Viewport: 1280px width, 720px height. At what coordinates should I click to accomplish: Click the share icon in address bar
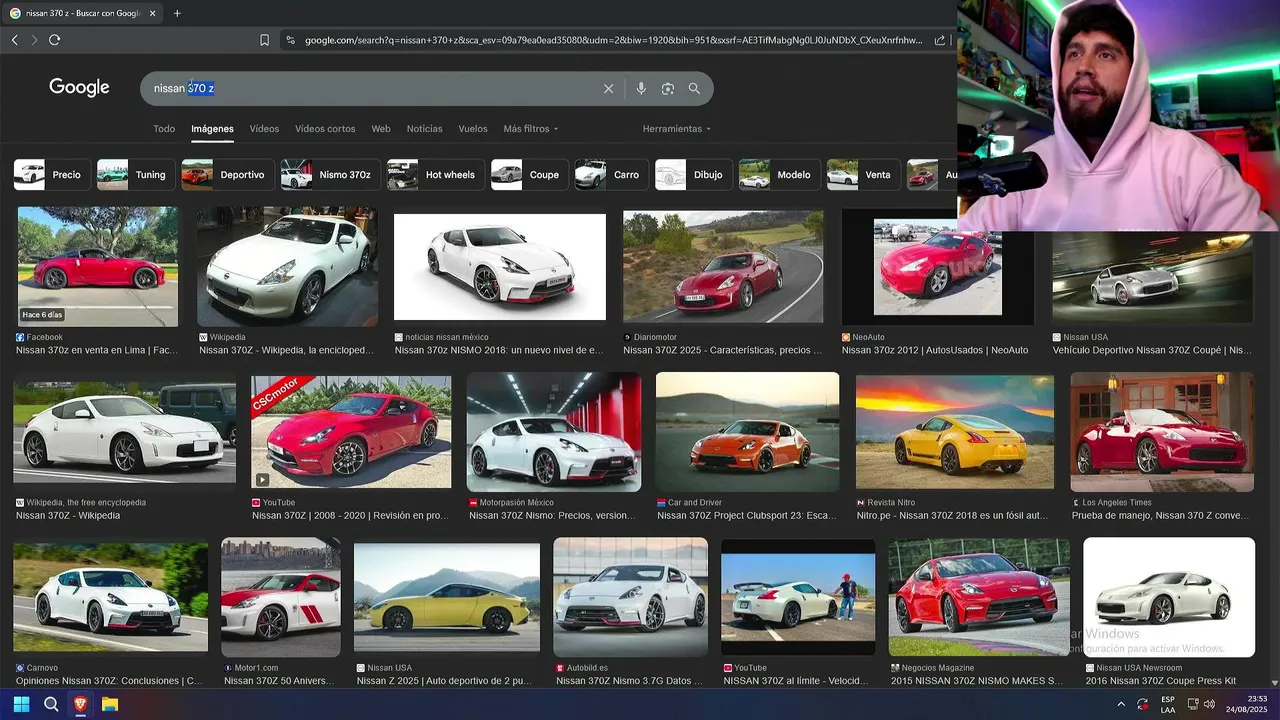click(940, 40)
